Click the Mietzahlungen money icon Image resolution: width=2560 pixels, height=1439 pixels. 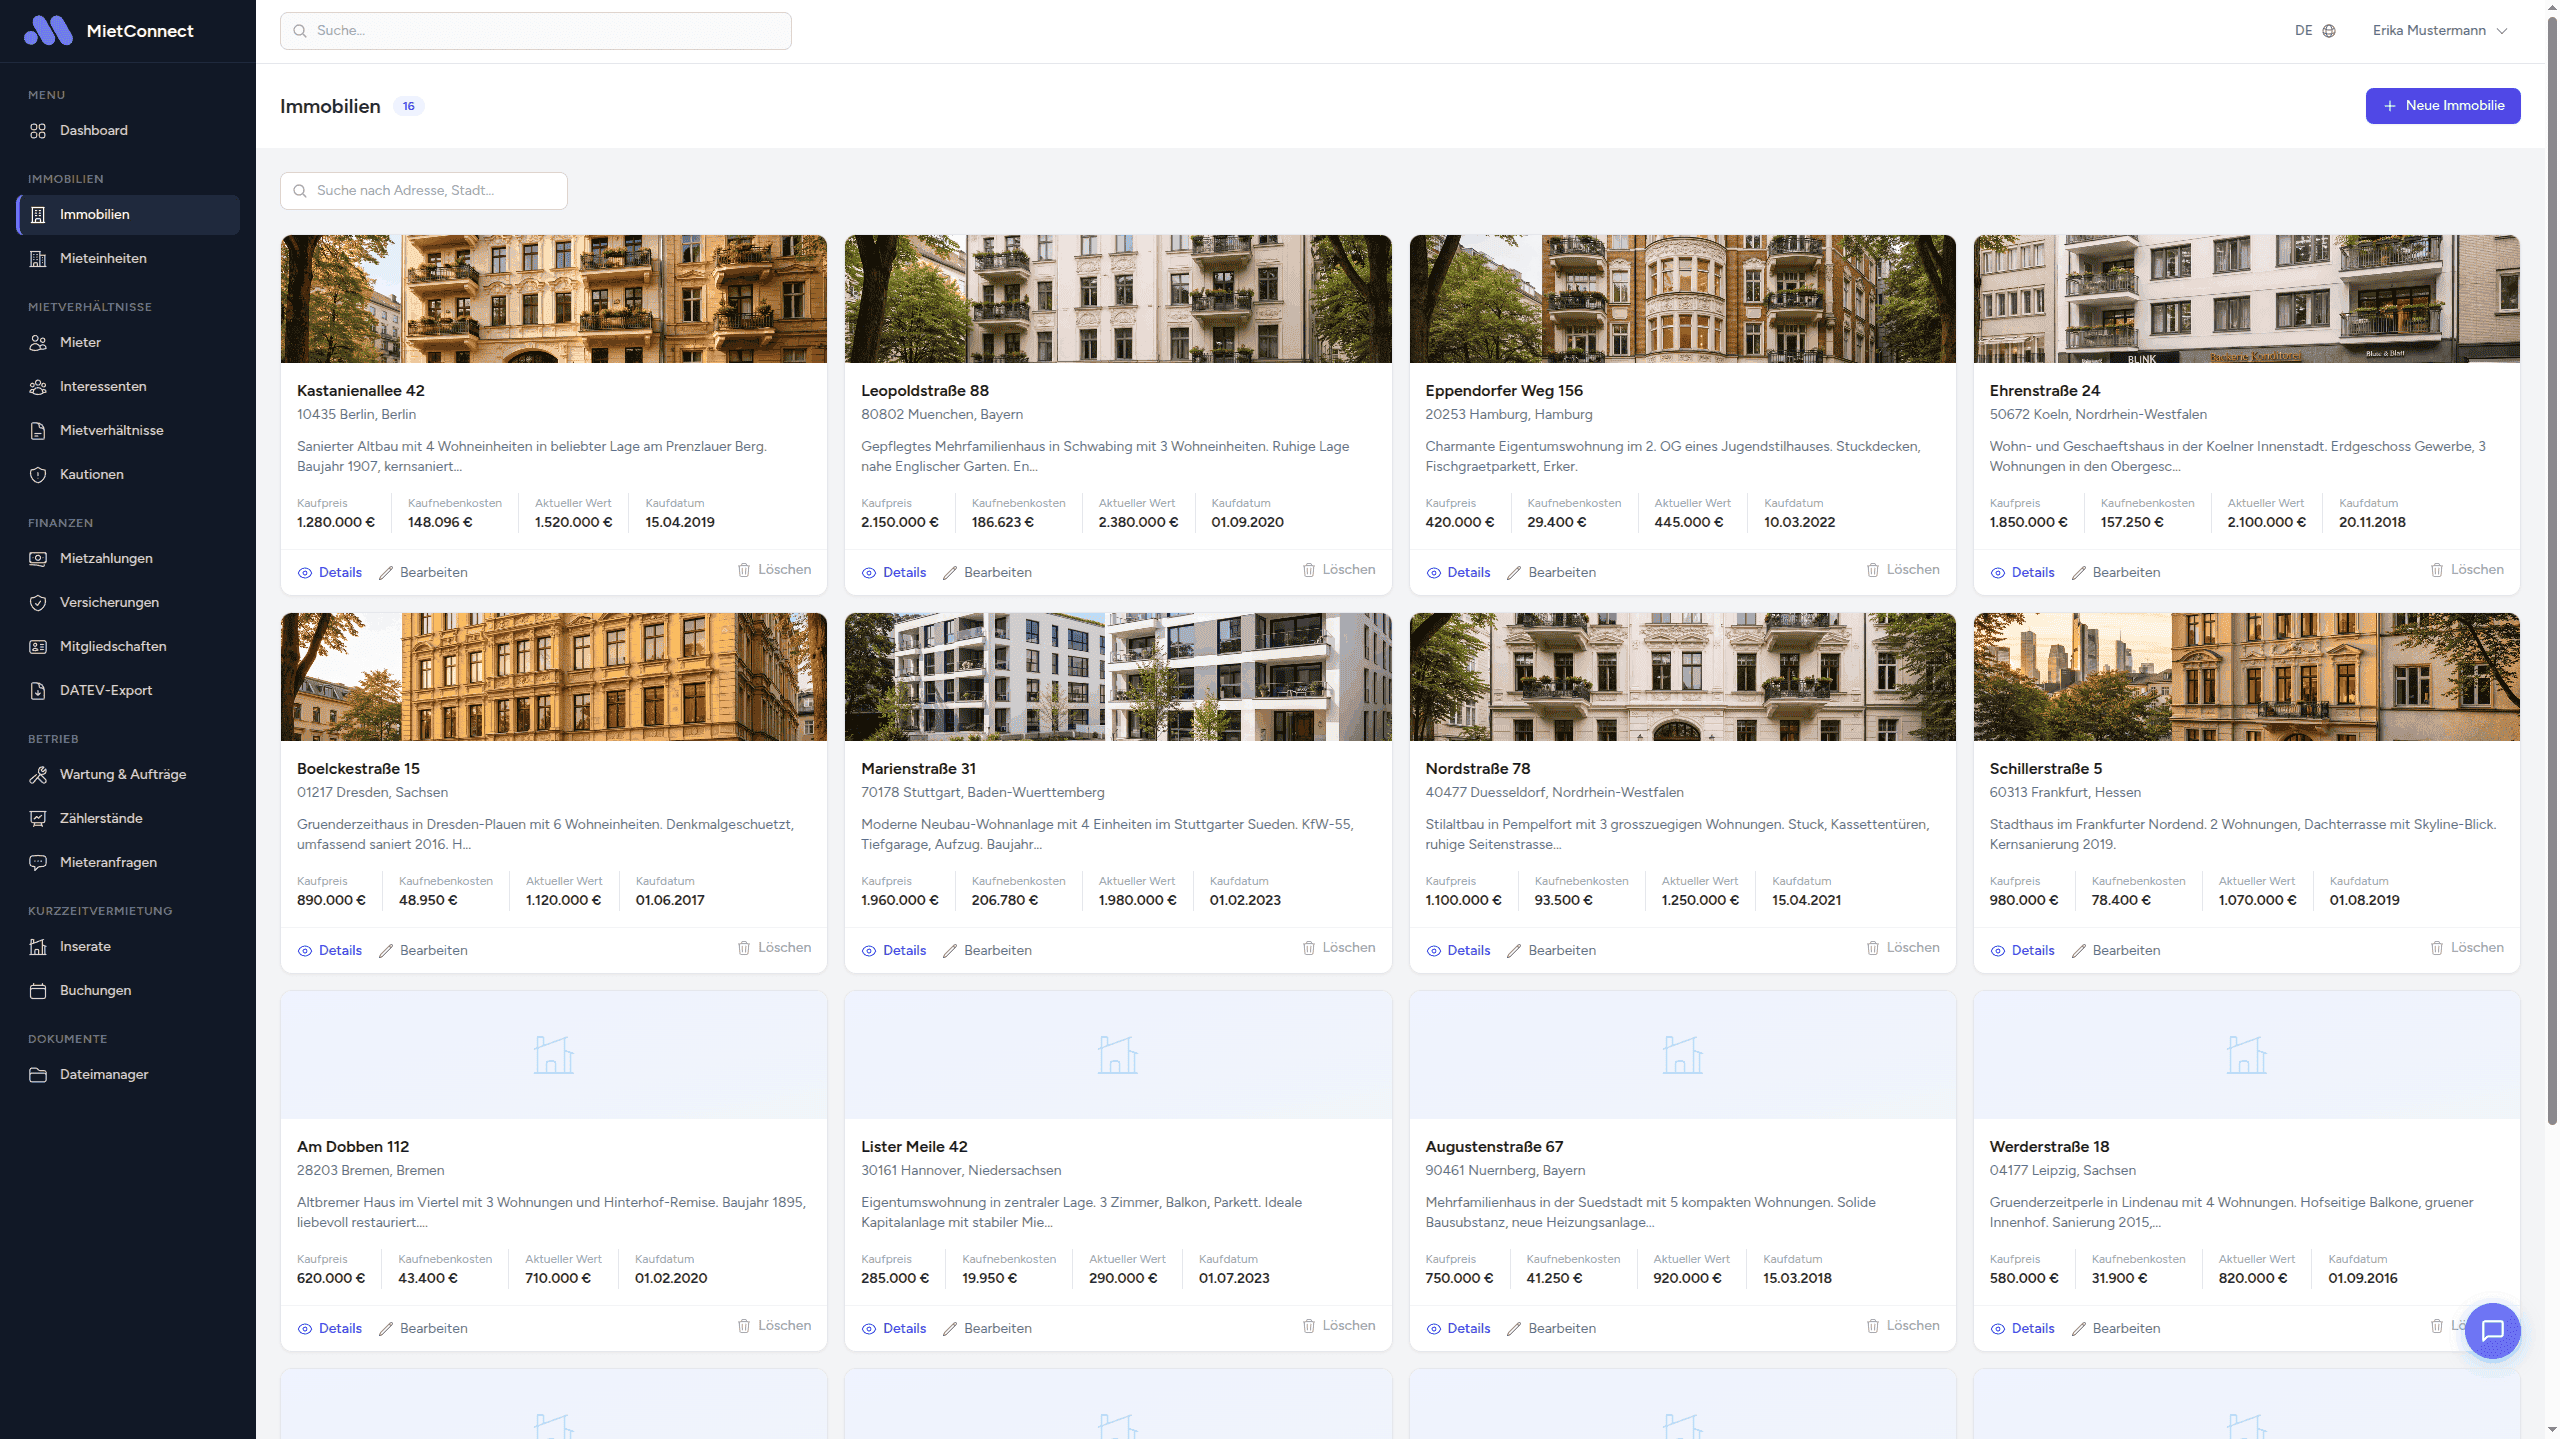38,559
